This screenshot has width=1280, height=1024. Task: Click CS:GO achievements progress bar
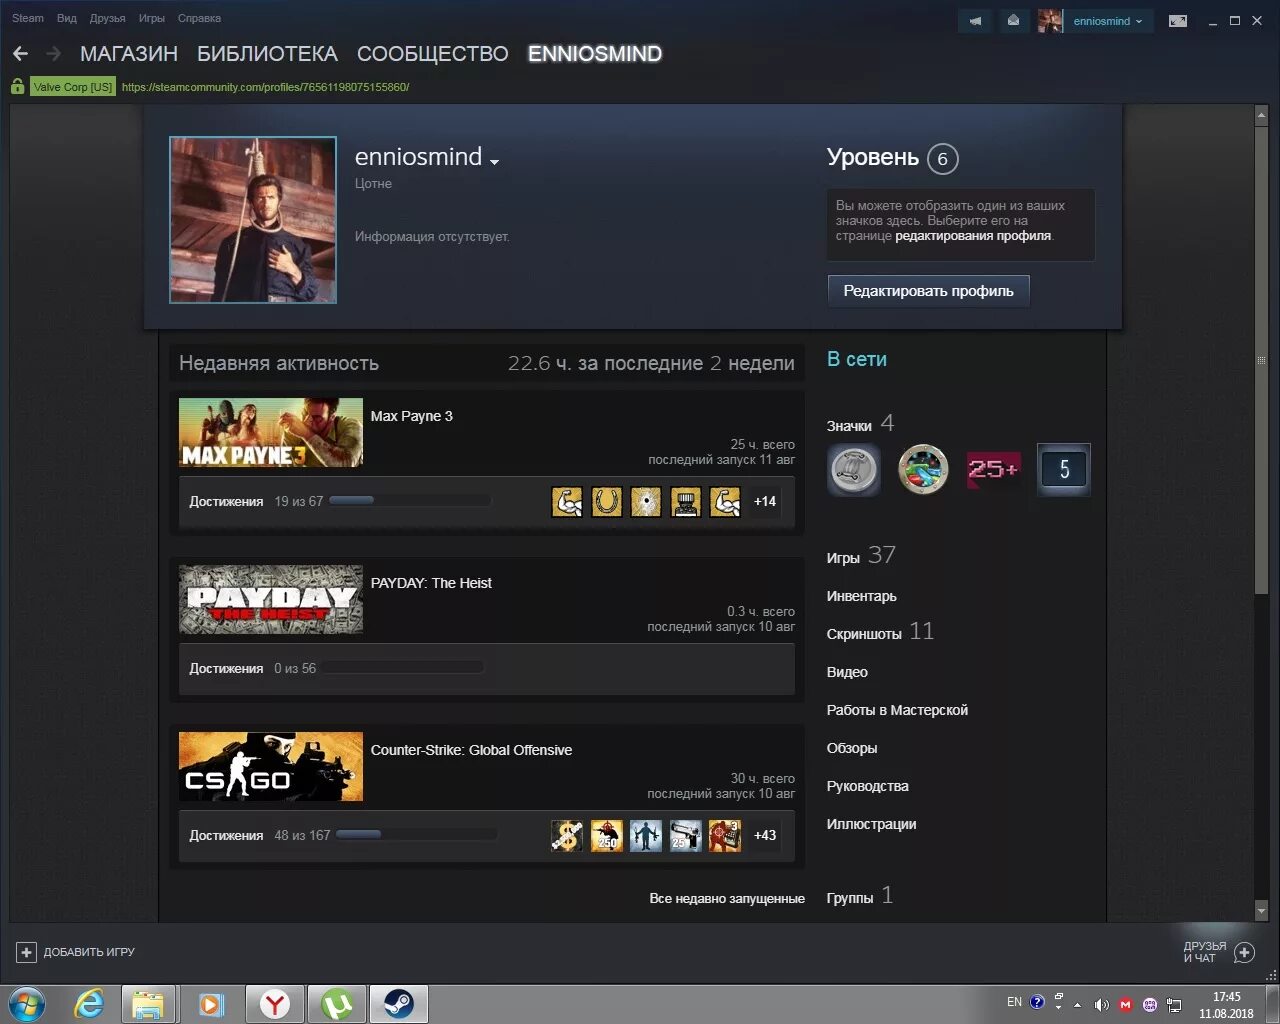417,835
